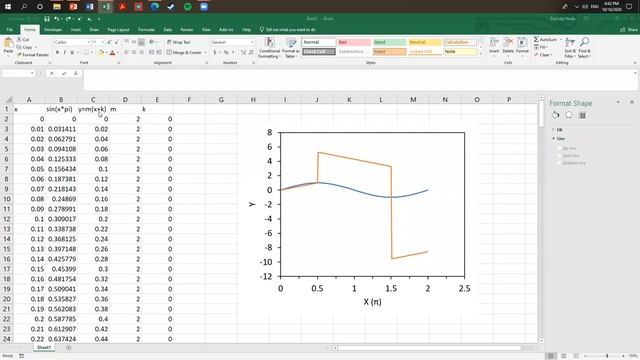Collapse the Line section
Image resolution: width=640 pixels, height=360 pixels.
pyautogui.click(x=558, y=139)
